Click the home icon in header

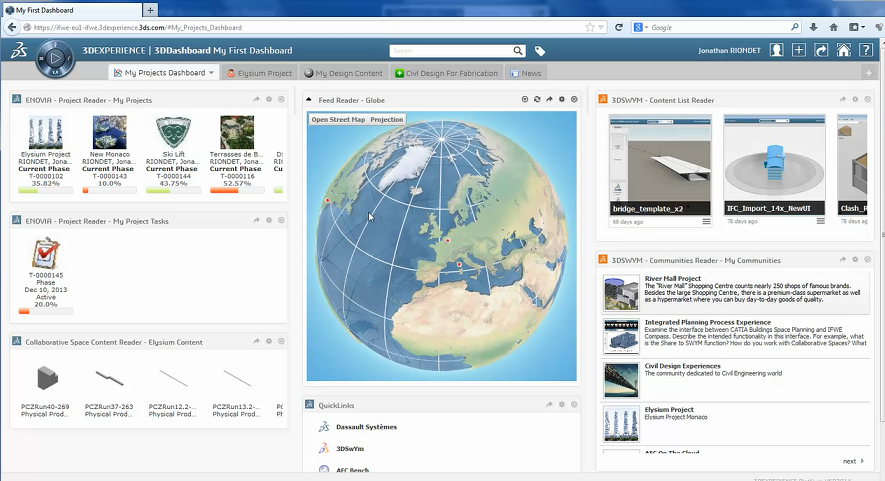pyautogui.click(x=843, y=50)
